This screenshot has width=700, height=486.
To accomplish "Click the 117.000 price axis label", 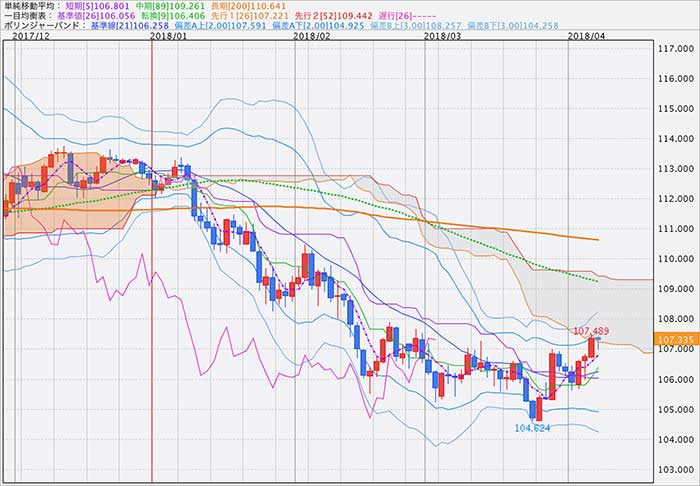I will click(674, 49).
